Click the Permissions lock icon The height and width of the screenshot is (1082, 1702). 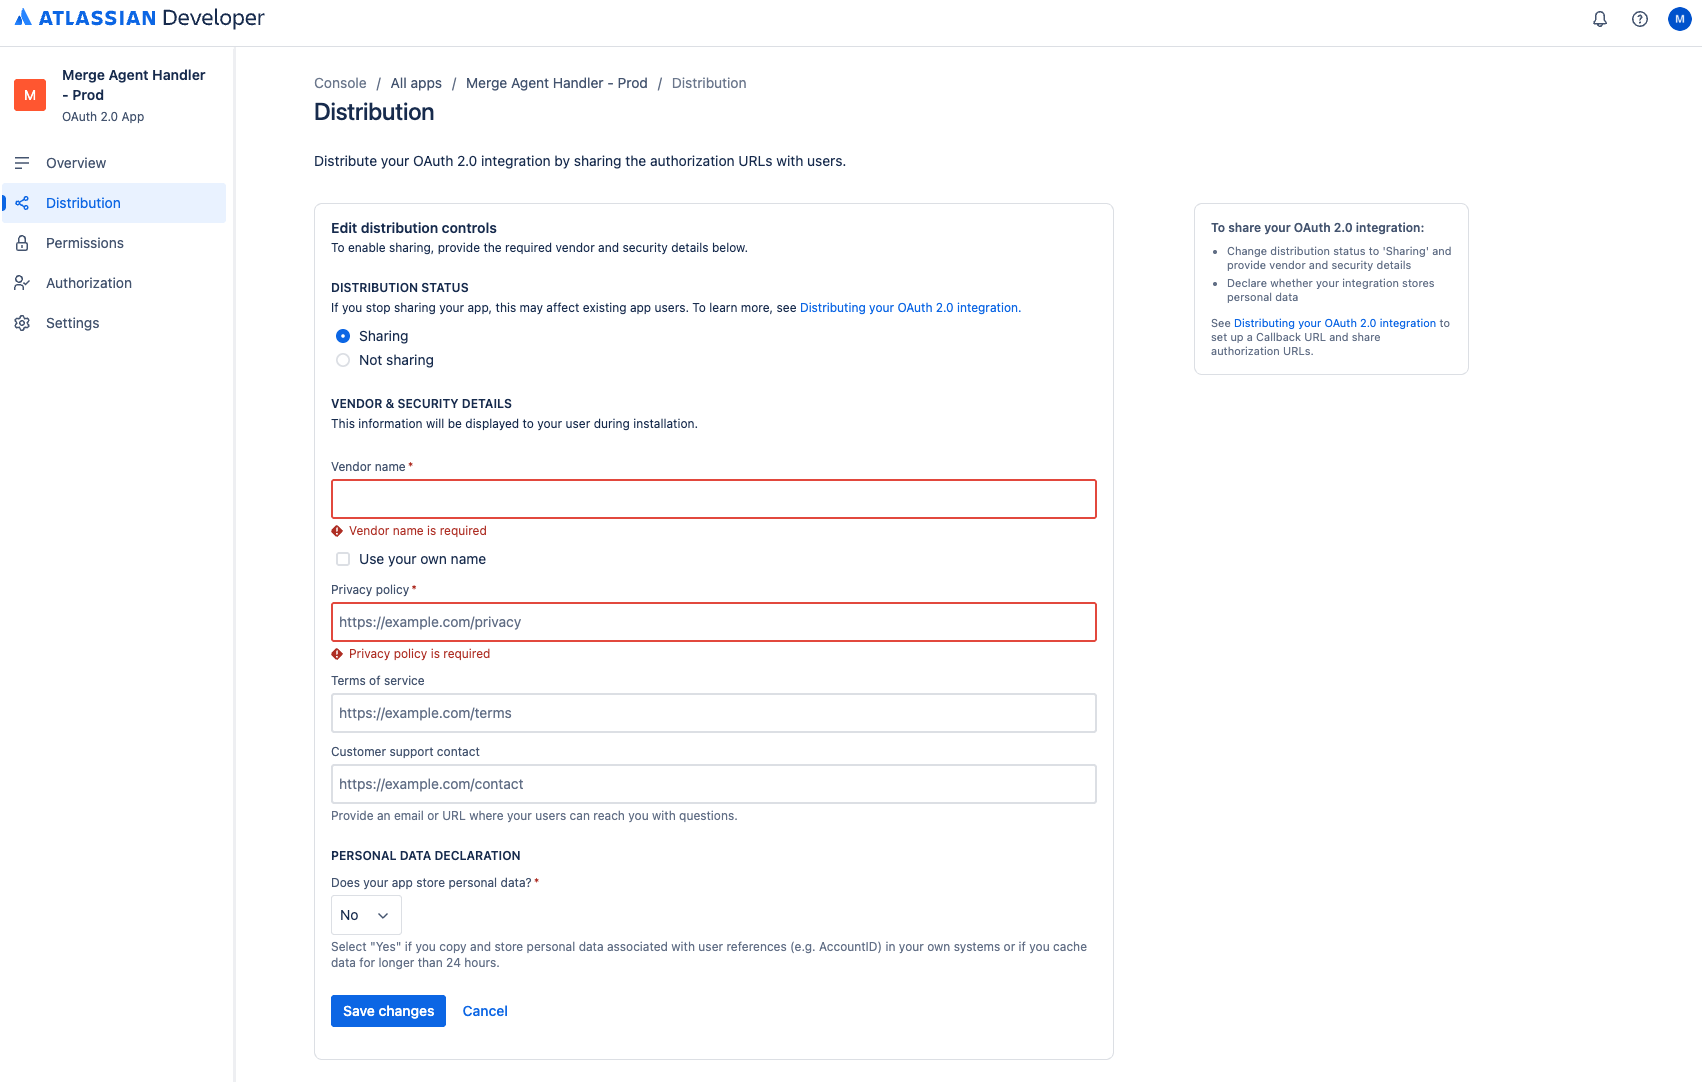[22, 243]
